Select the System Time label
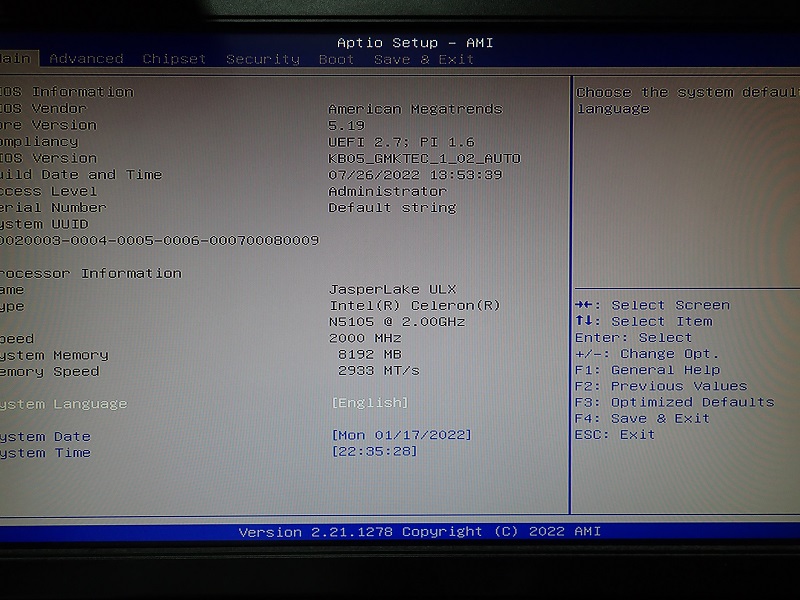The image size is (800, 600). point(45,453)
